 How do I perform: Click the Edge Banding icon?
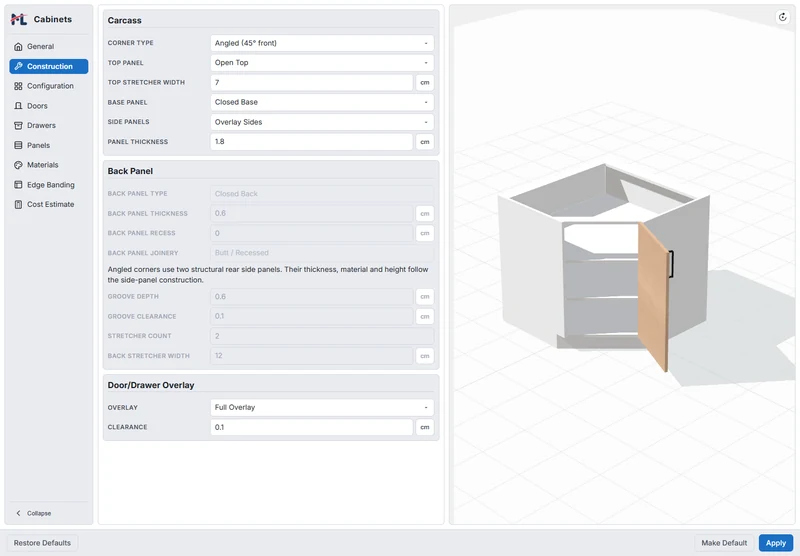click(x=18, y=185)
